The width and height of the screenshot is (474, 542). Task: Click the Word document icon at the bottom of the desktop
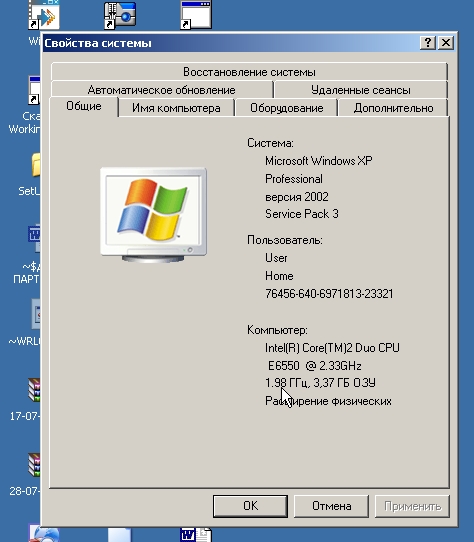[x=196, y=535]
